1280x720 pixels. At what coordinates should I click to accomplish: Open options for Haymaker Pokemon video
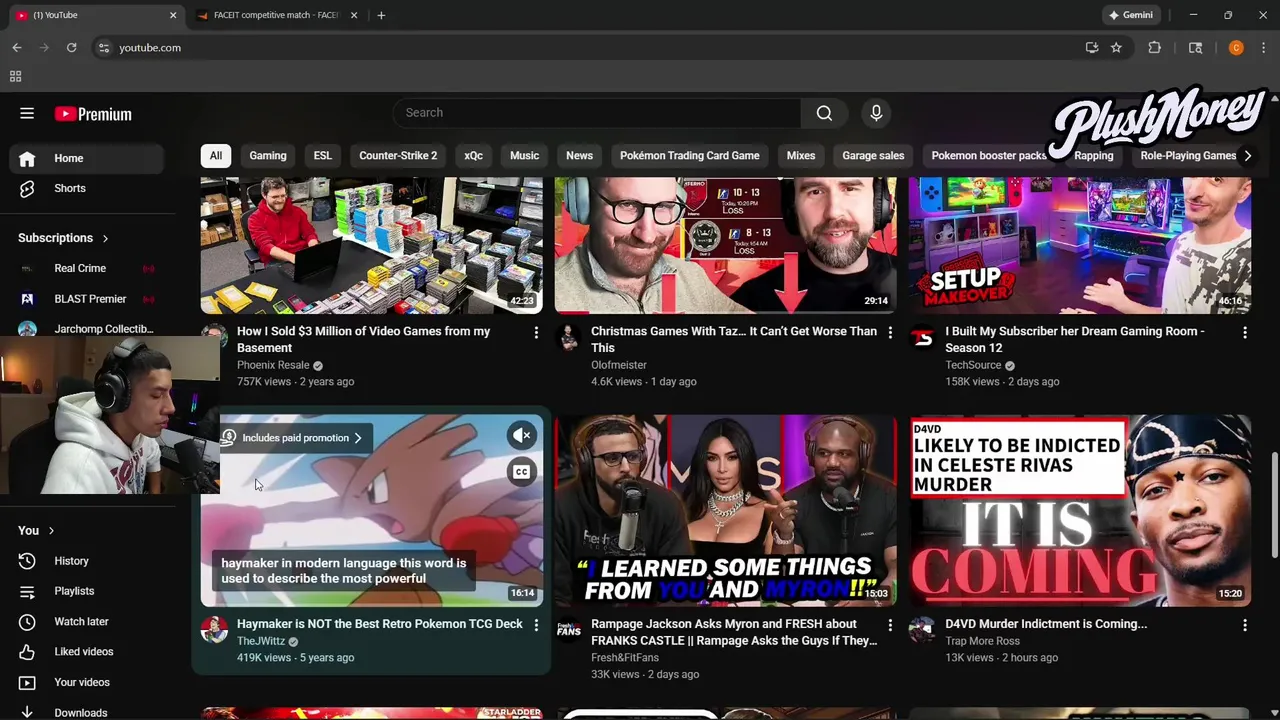(536, 625)
